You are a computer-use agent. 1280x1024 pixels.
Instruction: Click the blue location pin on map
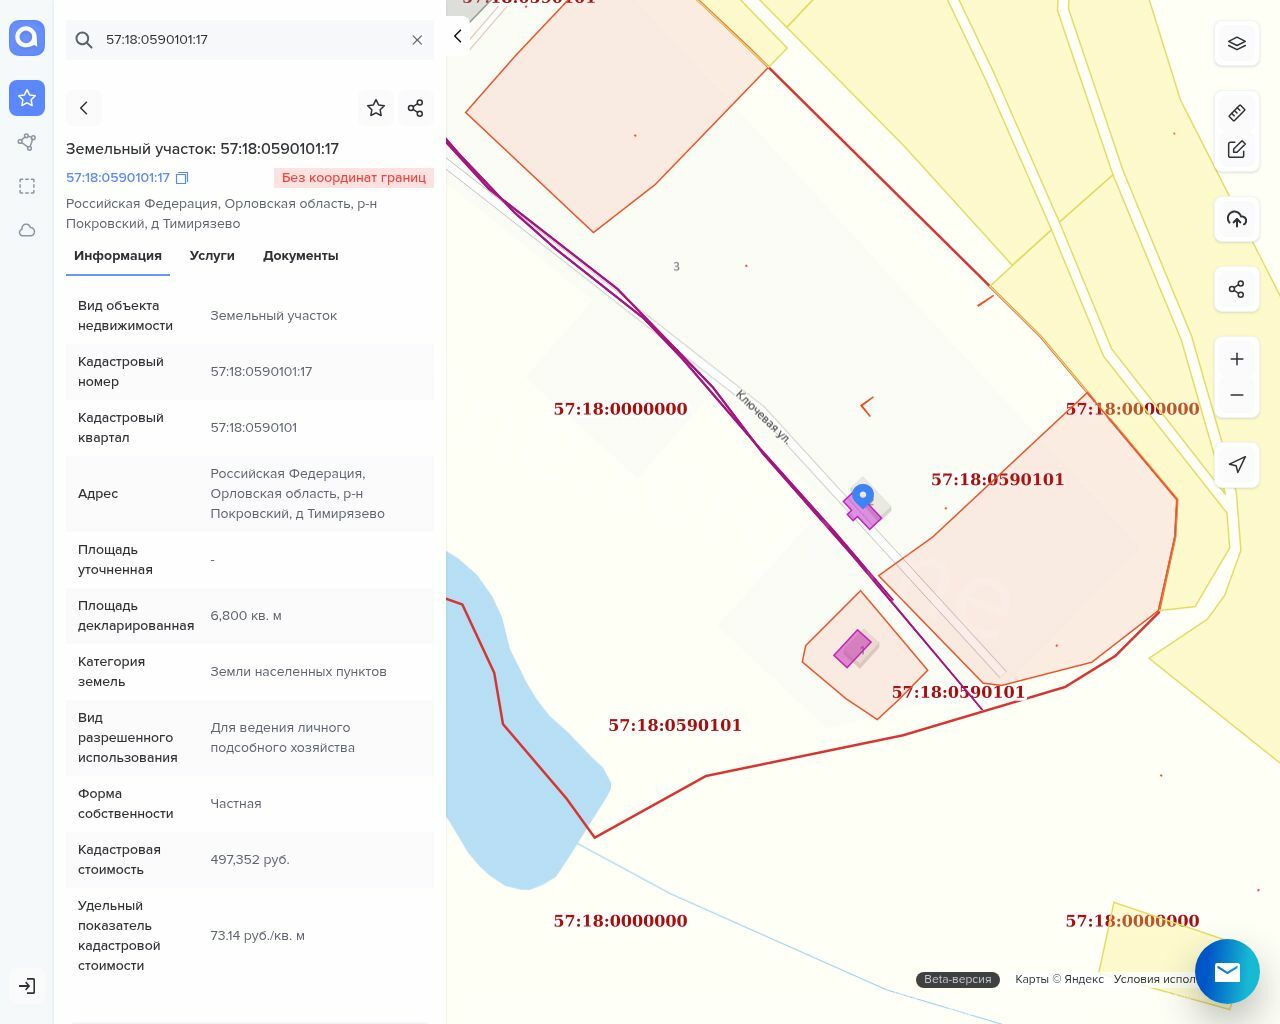tap(862, 495)
